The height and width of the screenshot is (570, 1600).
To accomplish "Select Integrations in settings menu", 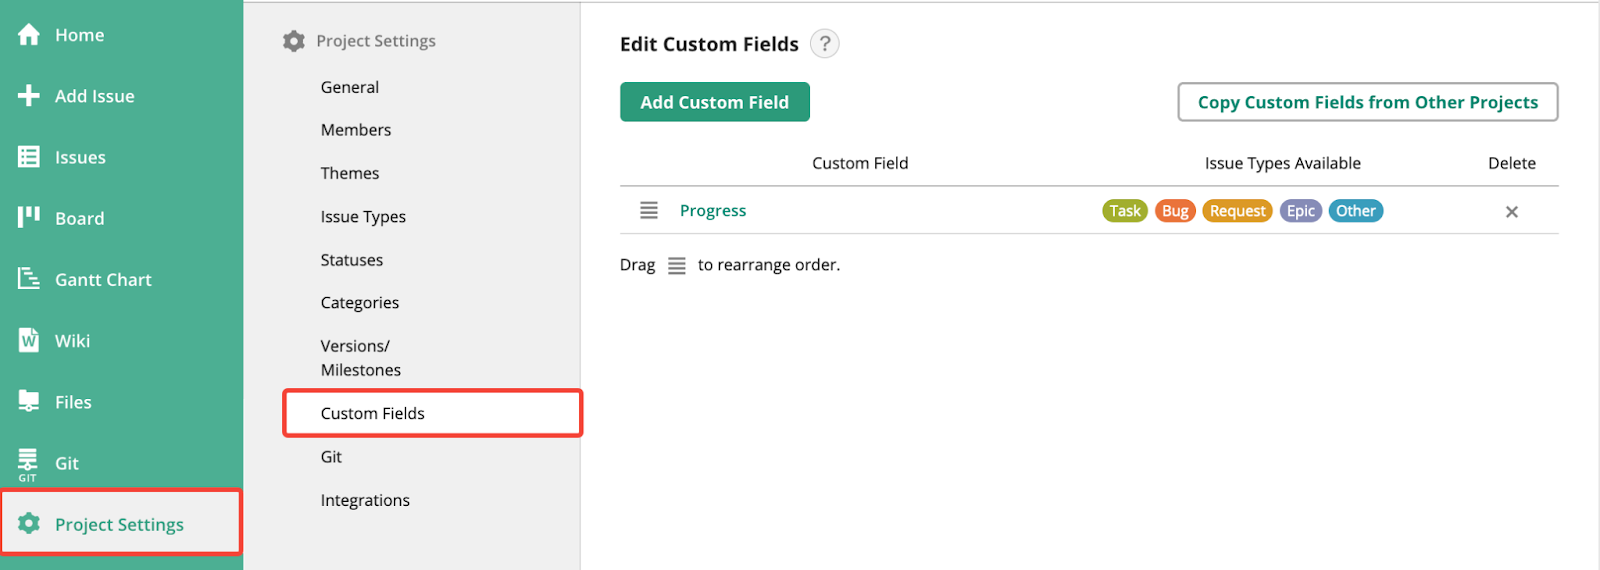I will [365, 500].
